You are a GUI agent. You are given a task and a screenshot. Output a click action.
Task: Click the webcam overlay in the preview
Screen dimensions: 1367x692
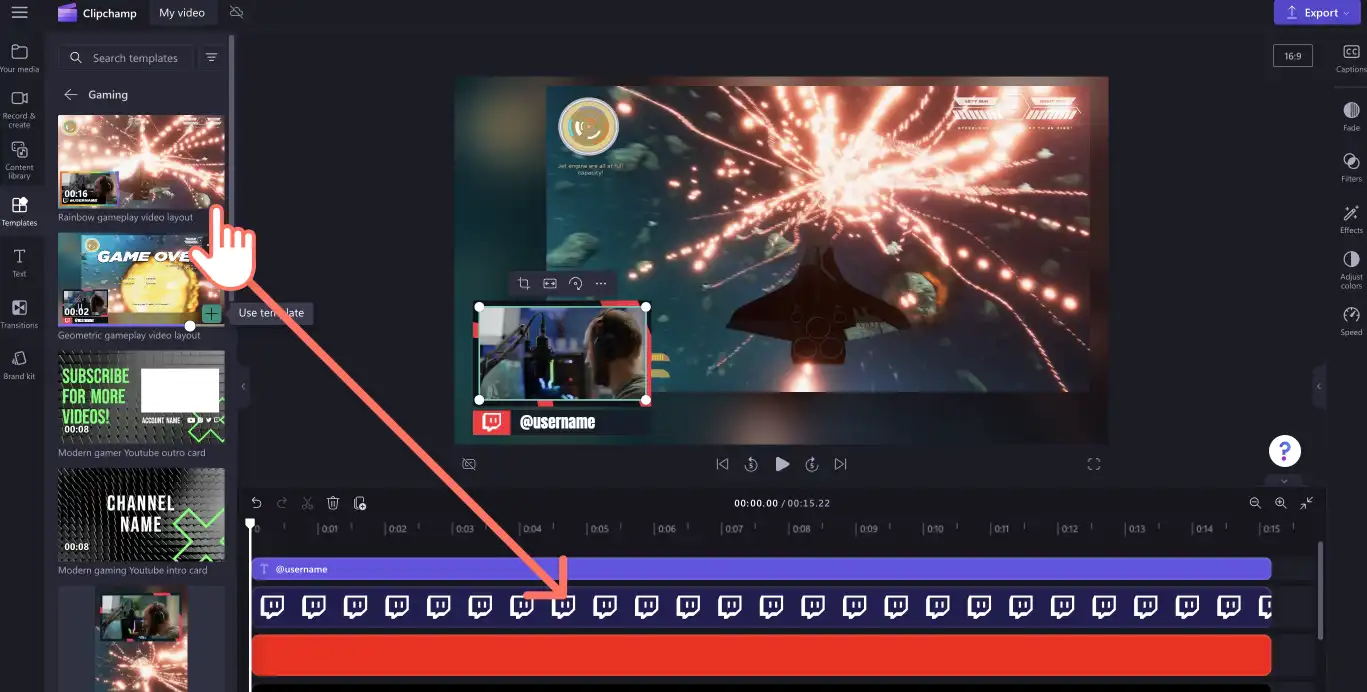click(562, 354)
